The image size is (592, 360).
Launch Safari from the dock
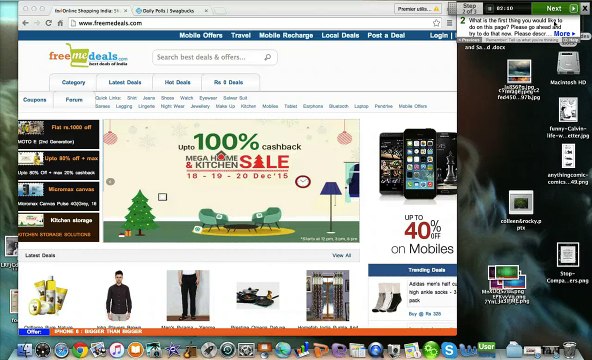click(62, 350)
